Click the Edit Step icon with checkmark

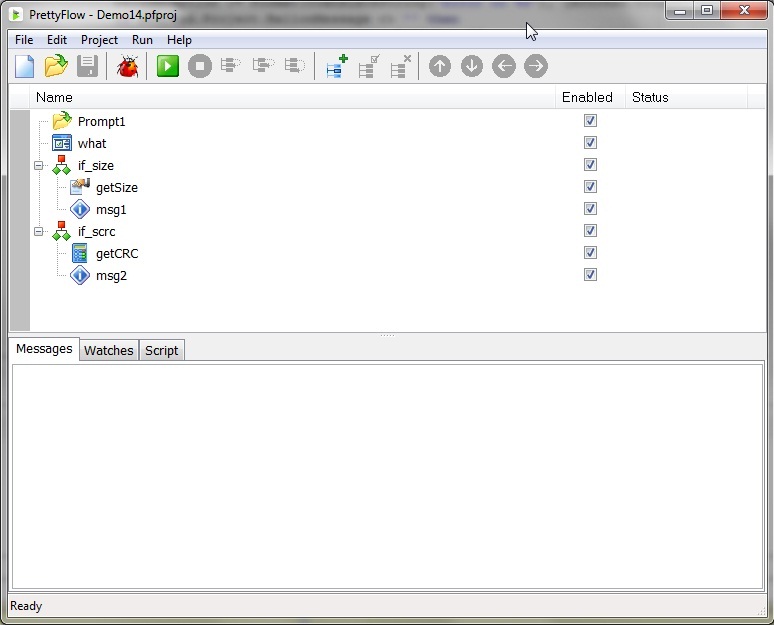point(369,66)
